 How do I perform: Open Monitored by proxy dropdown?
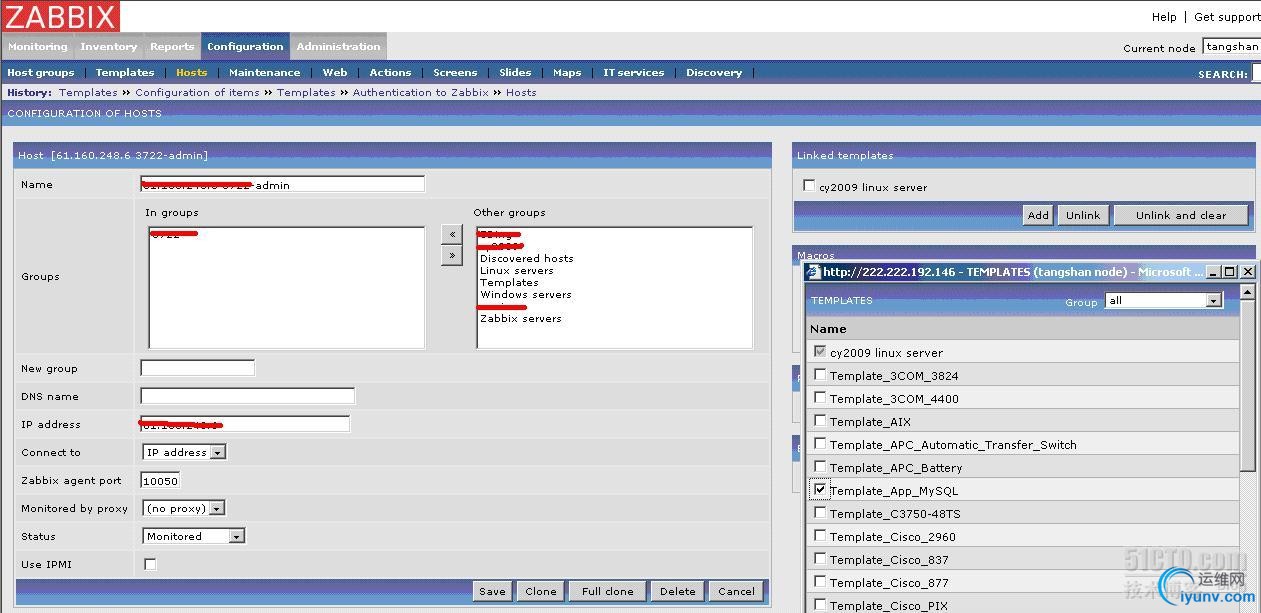click(184, 508)
